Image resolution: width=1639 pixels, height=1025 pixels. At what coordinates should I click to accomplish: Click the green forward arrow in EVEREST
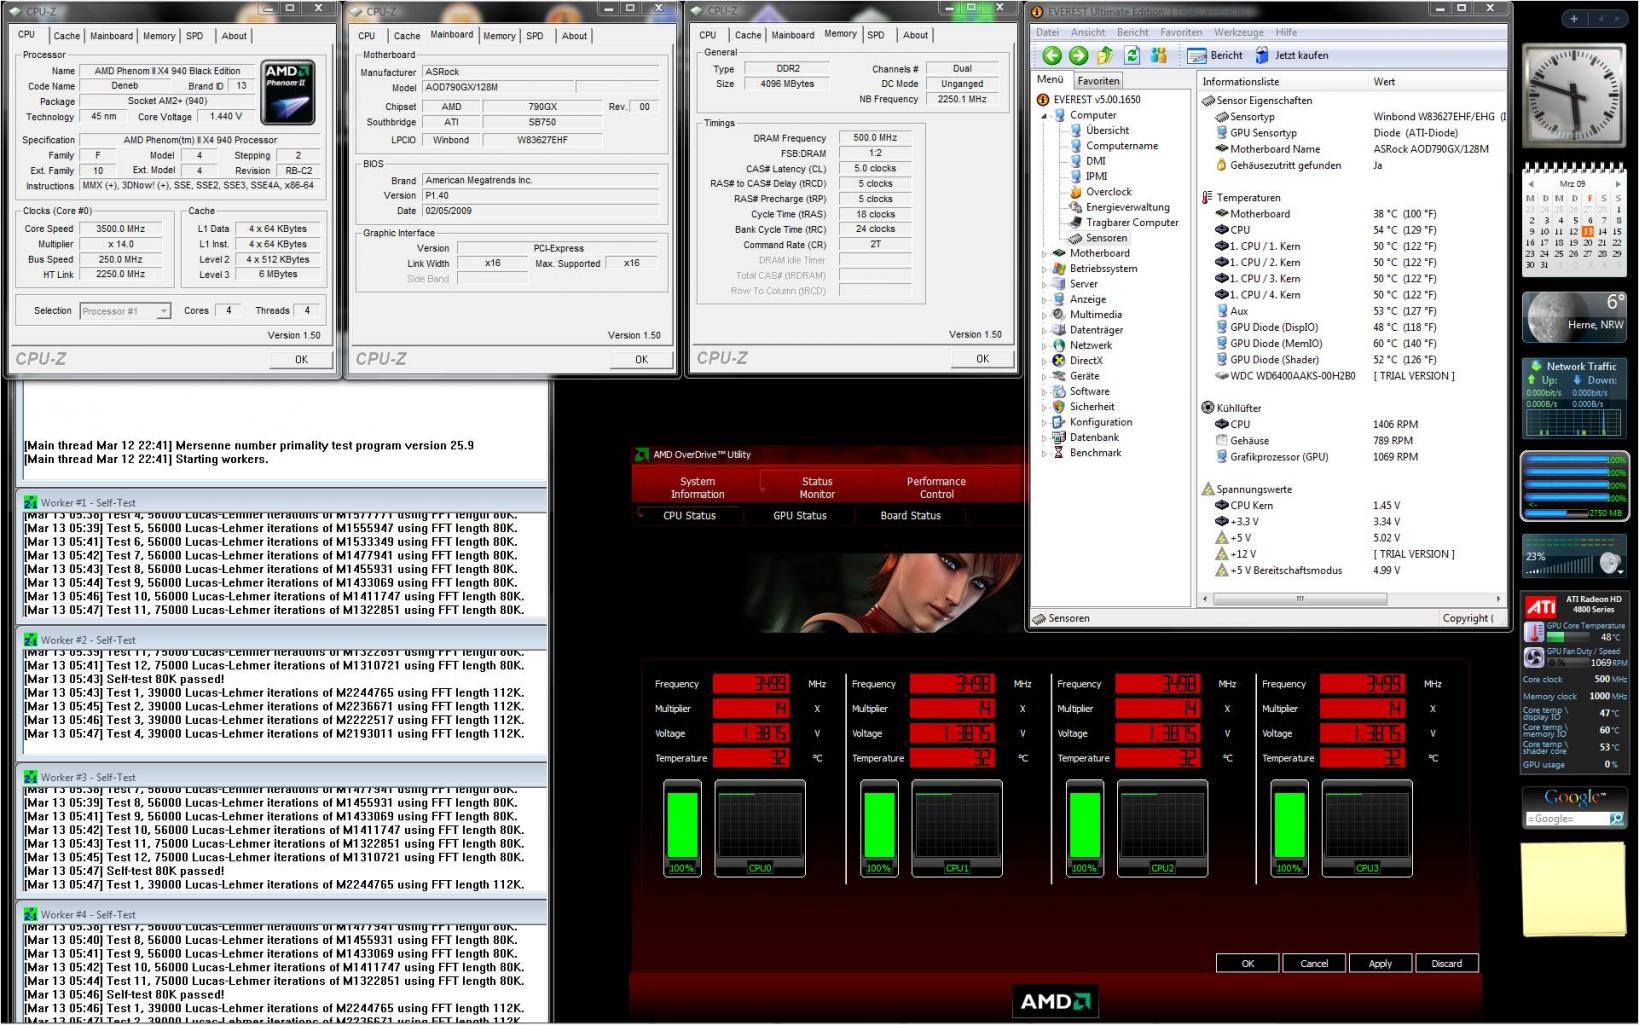coord(1078,56)
